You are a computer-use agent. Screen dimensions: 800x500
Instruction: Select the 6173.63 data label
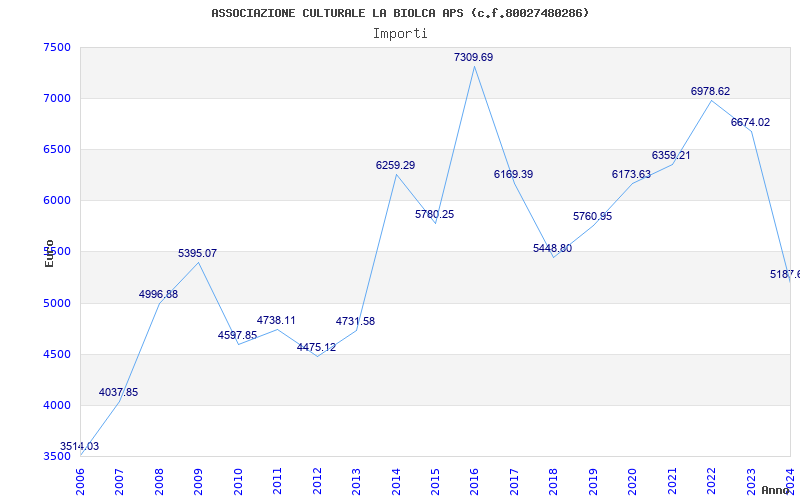click(631, 174)
